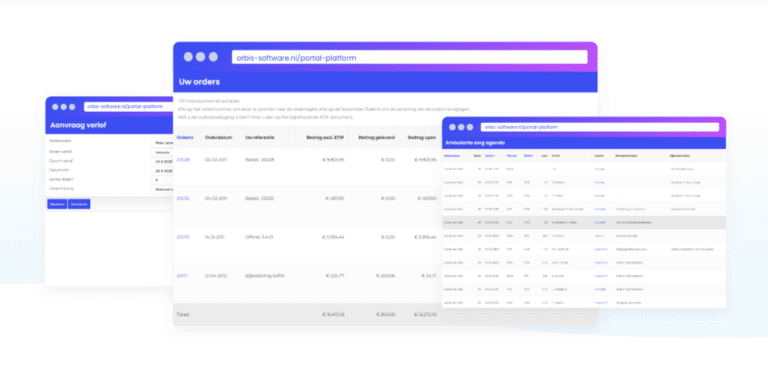Select the total amount € 16.472,16

tap(333, 315)
